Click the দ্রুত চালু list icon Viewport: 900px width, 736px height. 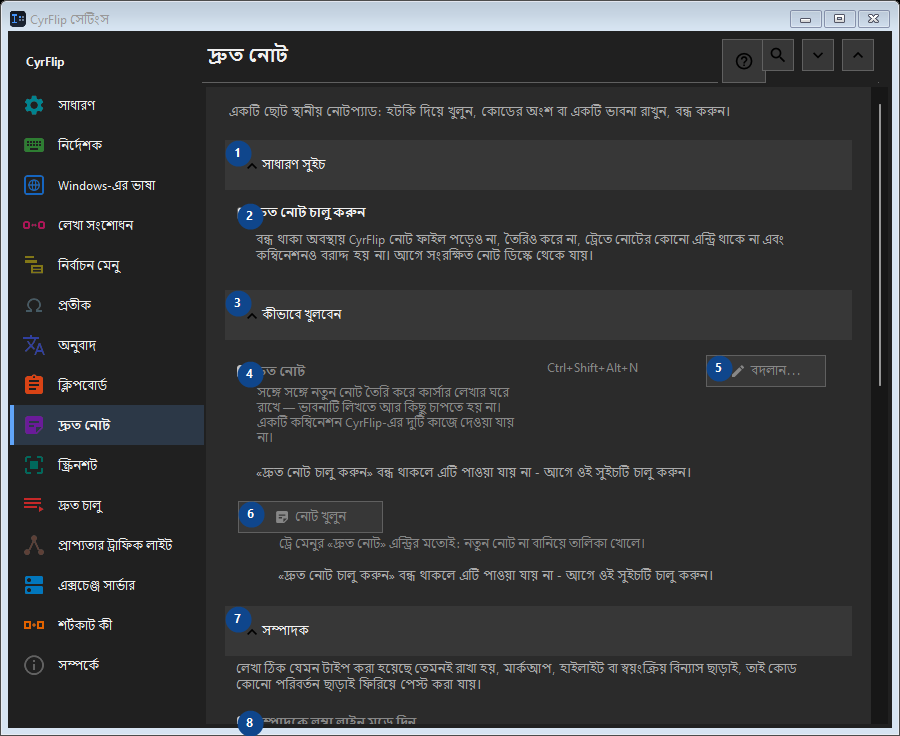coord(34,505)
